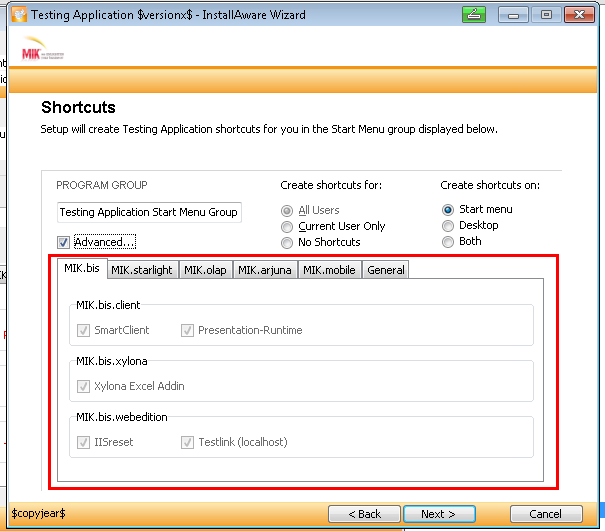Toggle the Advanced... checkbox

(x=63, y=242)
